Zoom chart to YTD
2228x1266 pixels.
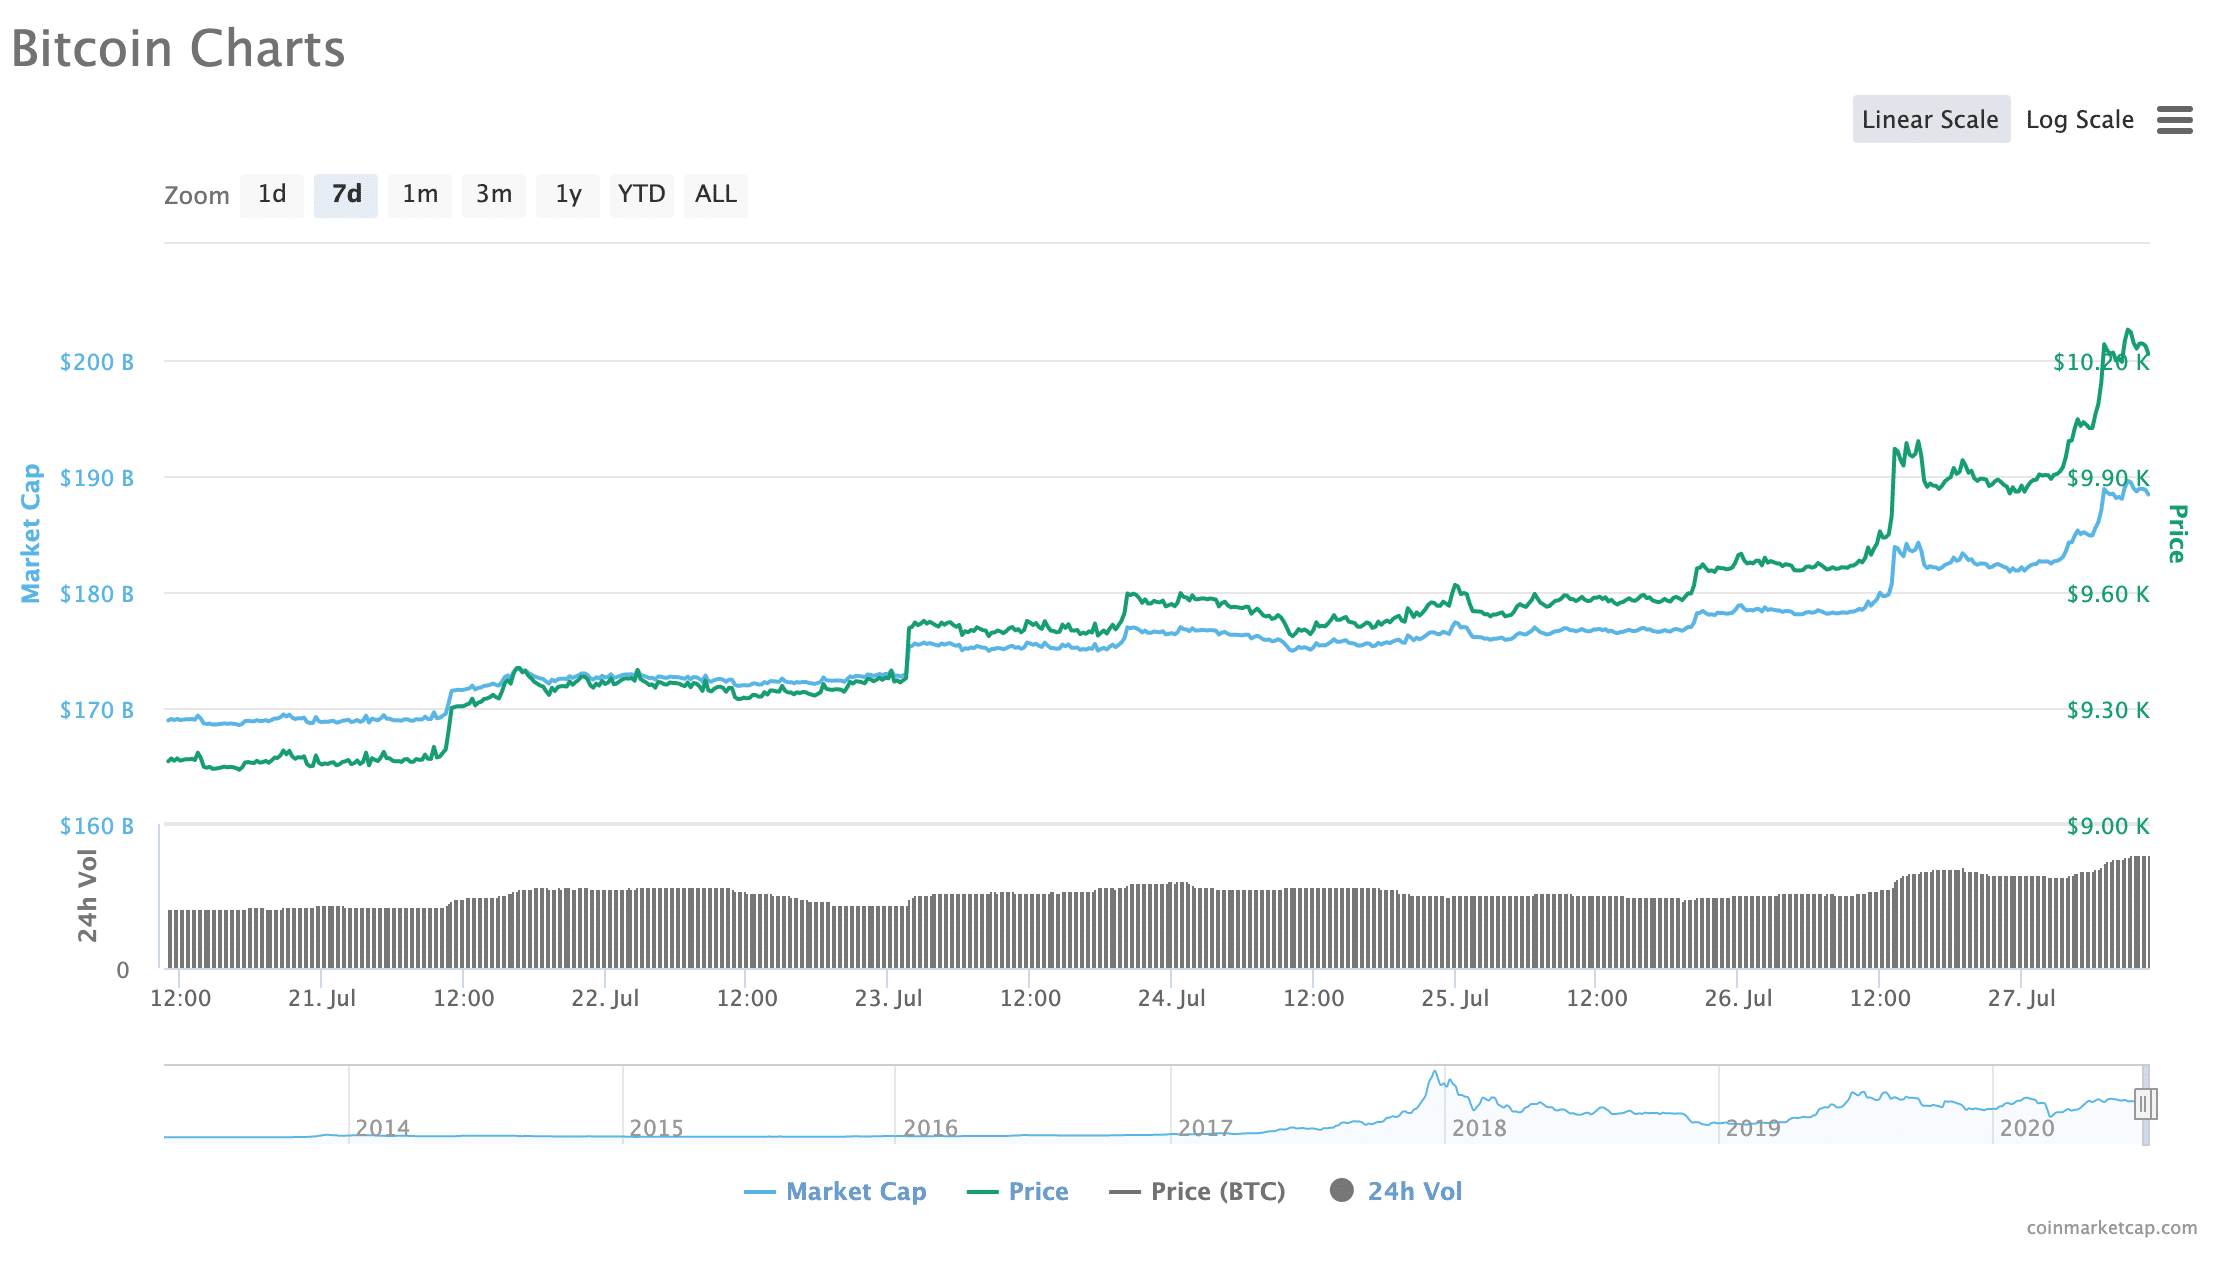tap(641, 194)
